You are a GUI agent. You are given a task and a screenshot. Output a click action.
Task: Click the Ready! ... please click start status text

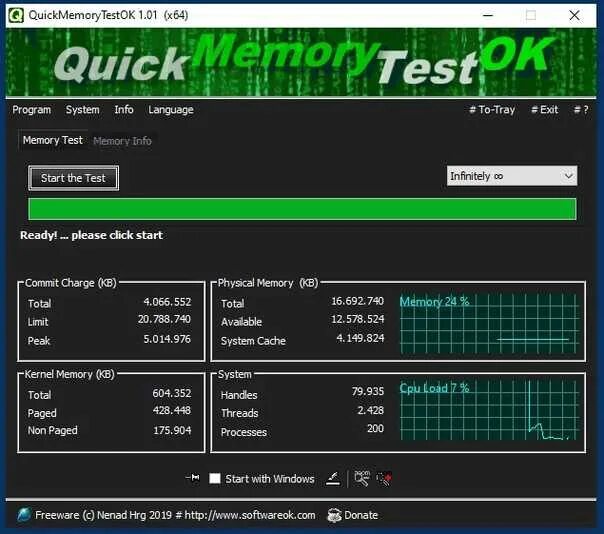(91, 235)
